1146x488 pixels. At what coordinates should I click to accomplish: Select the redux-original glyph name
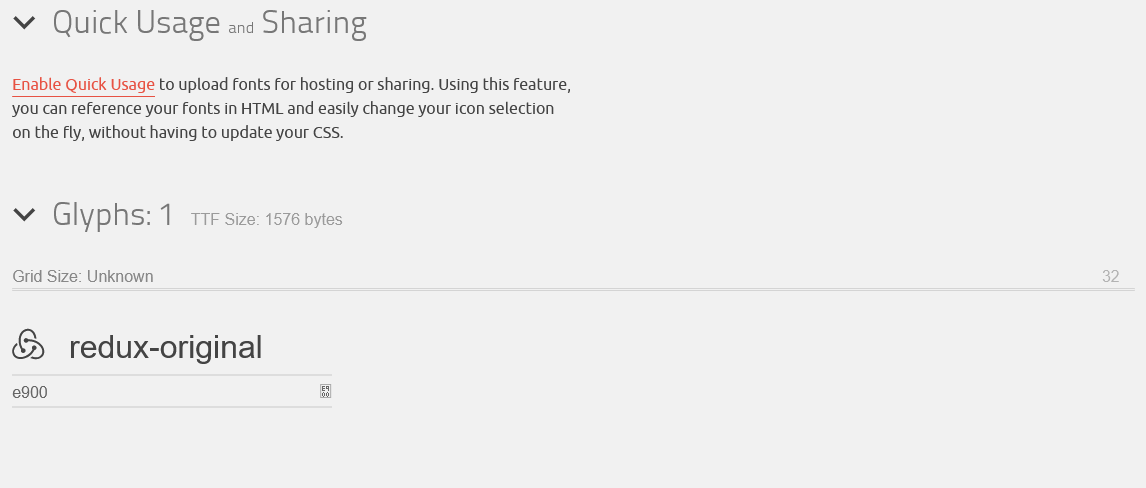click(165, 347)
